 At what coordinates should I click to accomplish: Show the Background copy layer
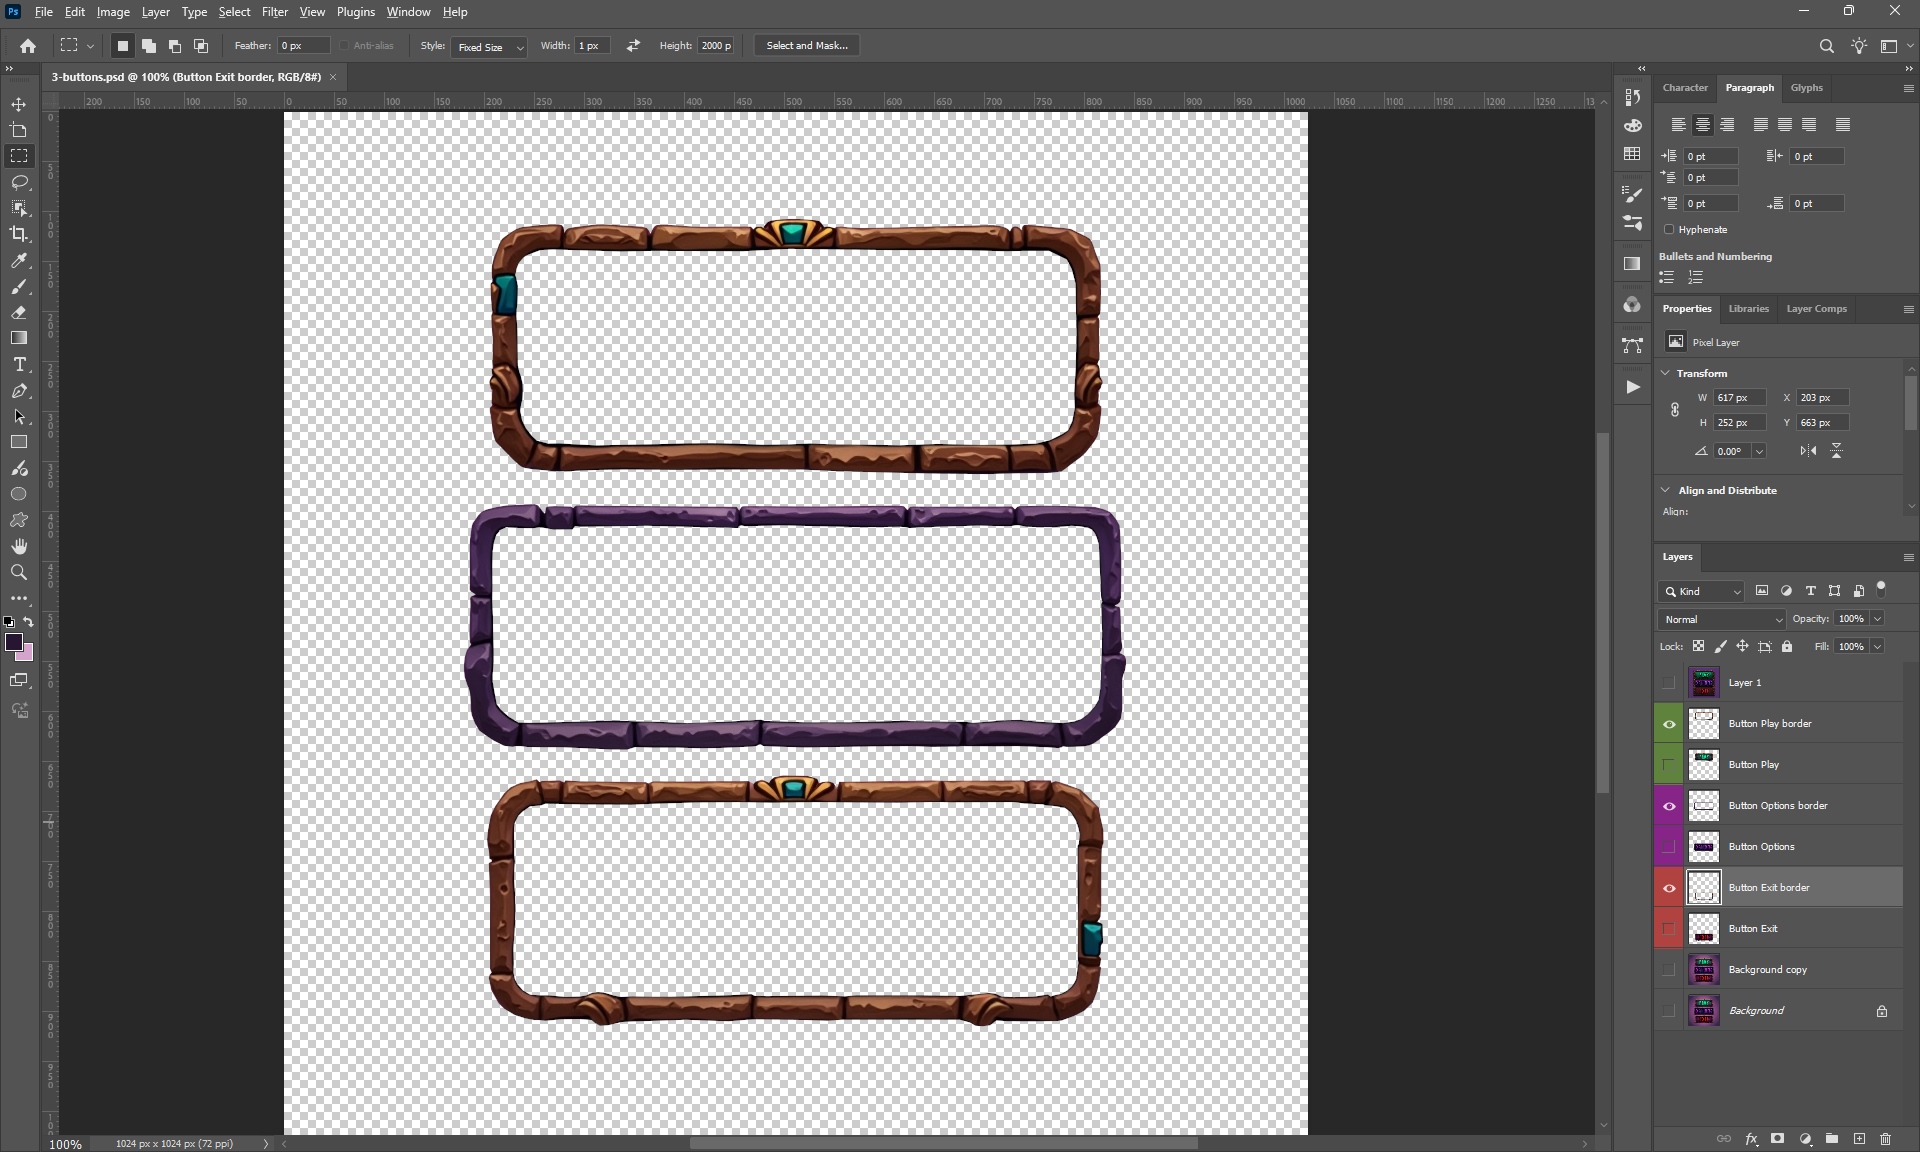tap(1669, 970)
